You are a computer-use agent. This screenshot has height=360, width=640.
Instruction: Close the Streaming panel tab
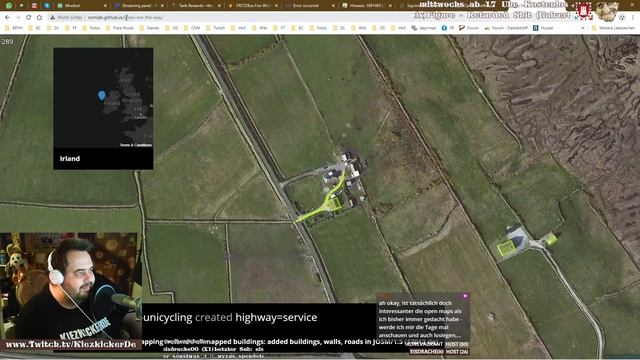162,6
